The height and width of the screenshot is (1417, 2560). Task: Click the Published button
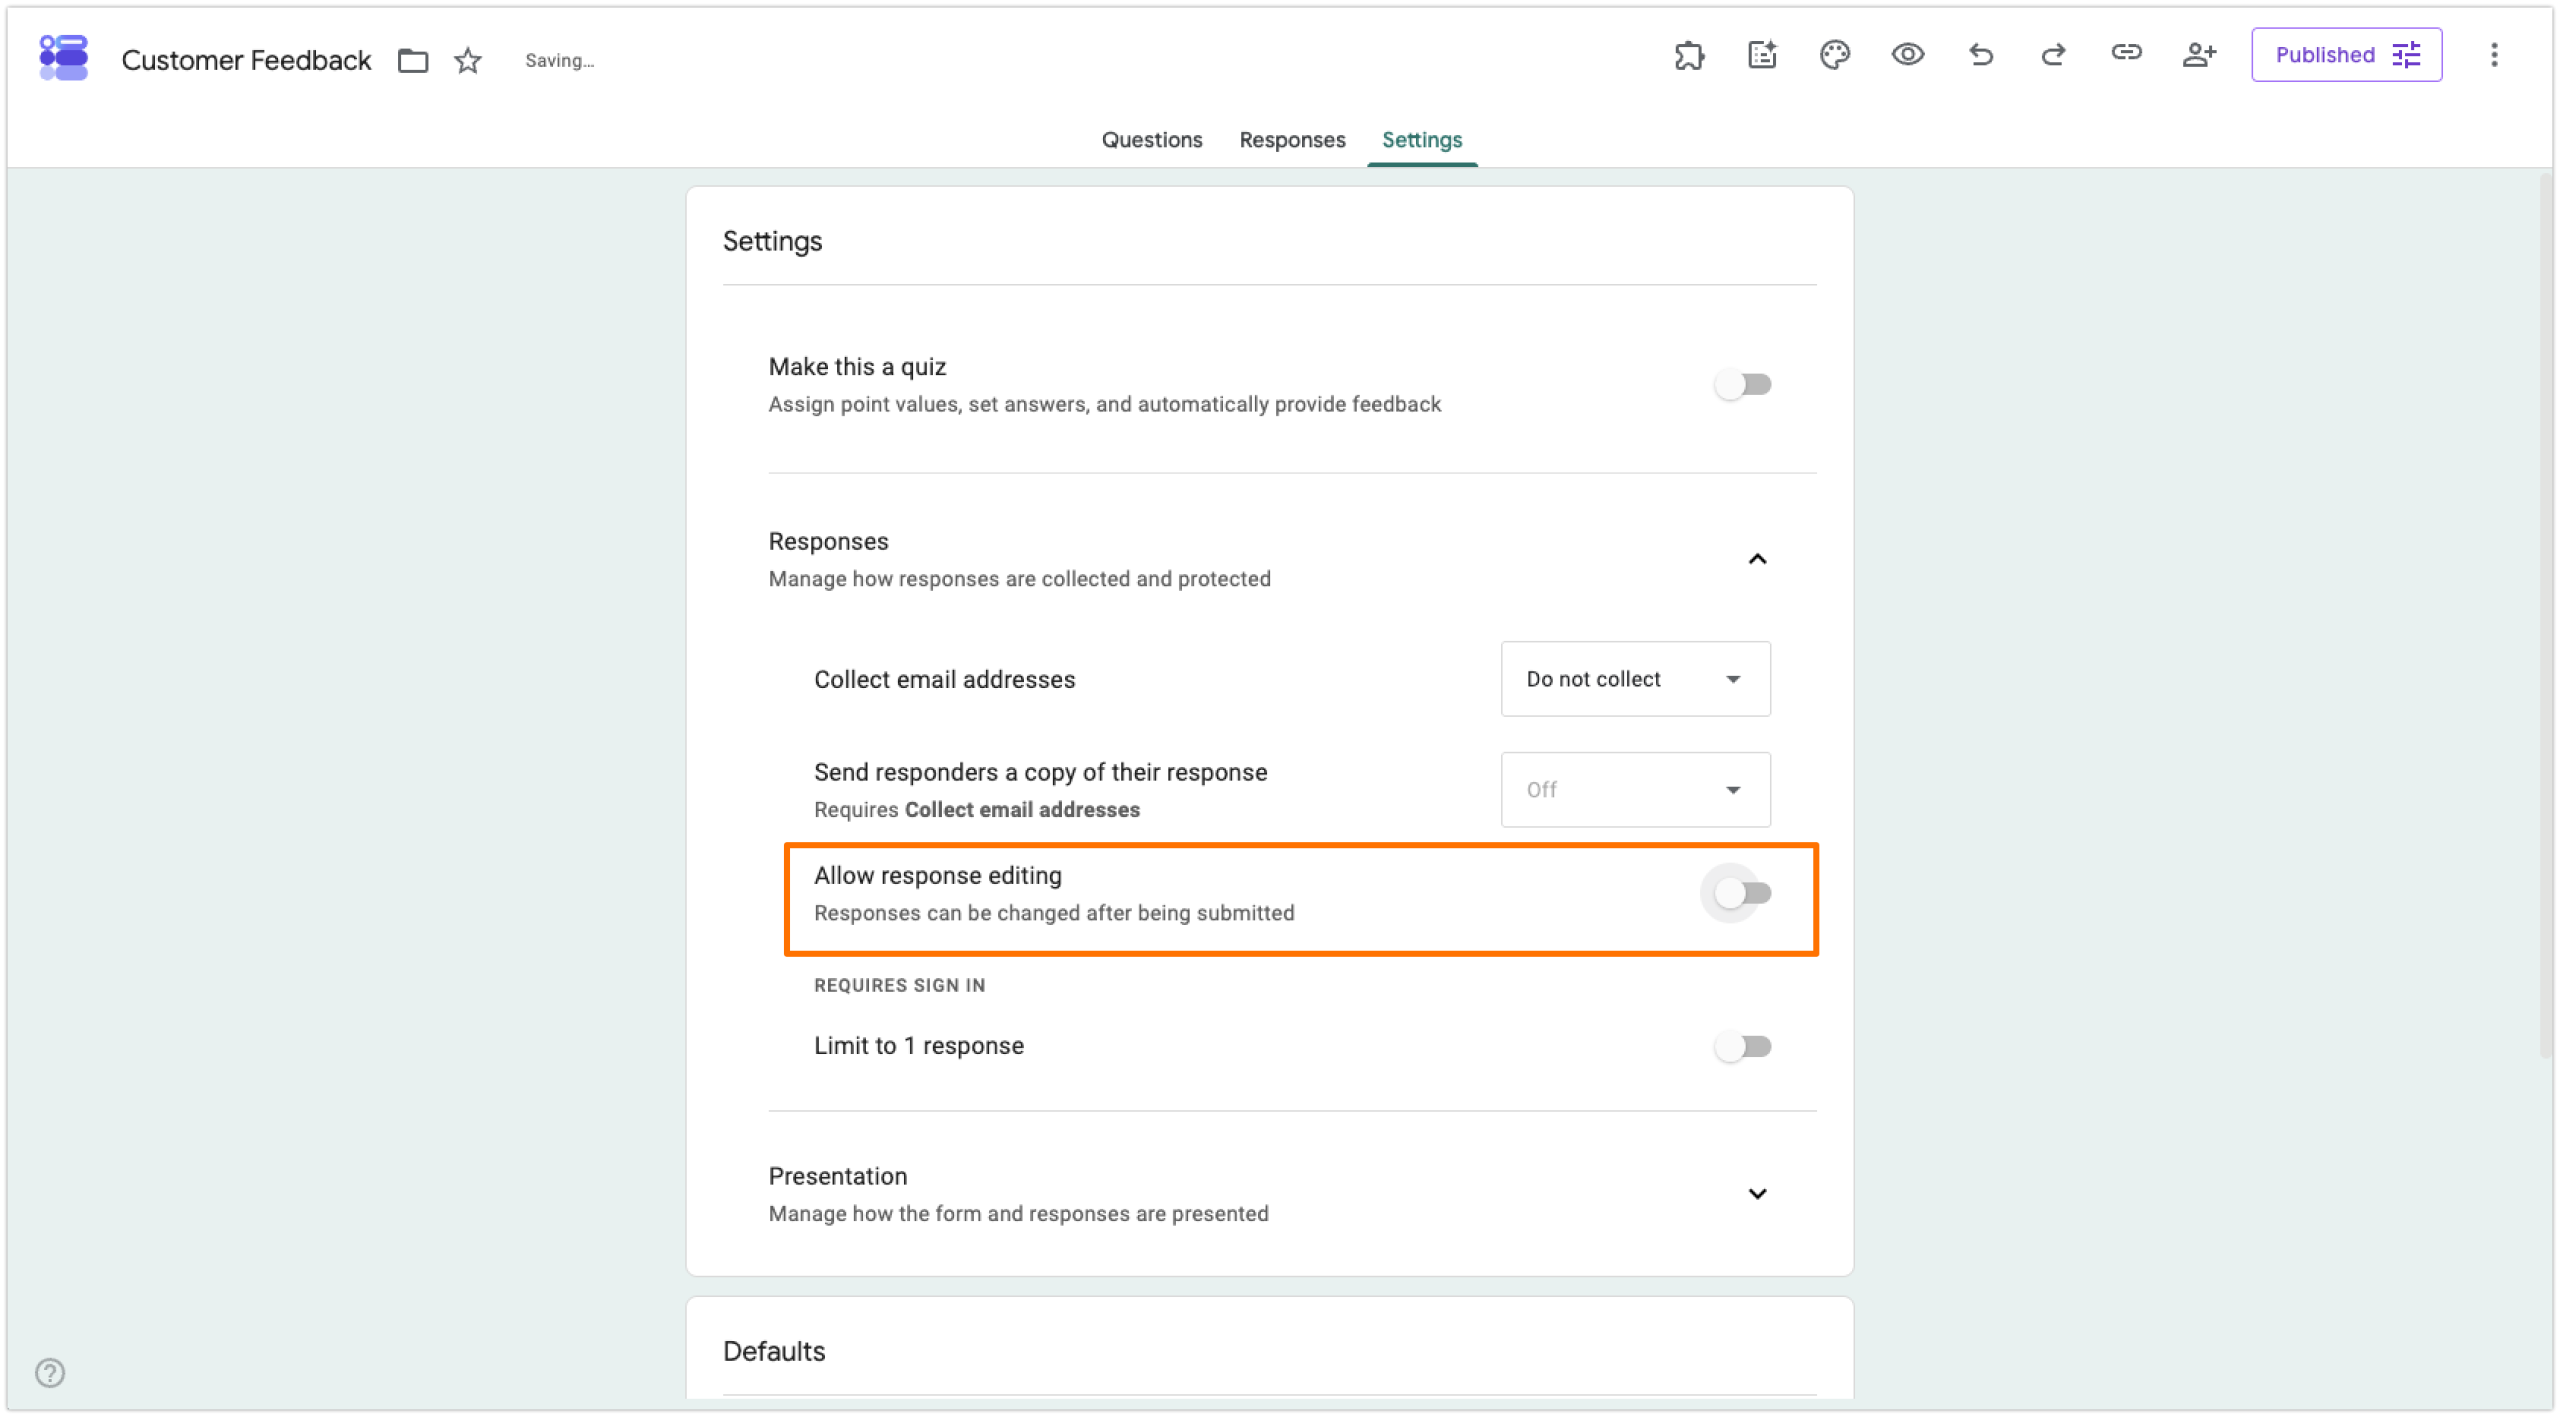coord(2346,55)
